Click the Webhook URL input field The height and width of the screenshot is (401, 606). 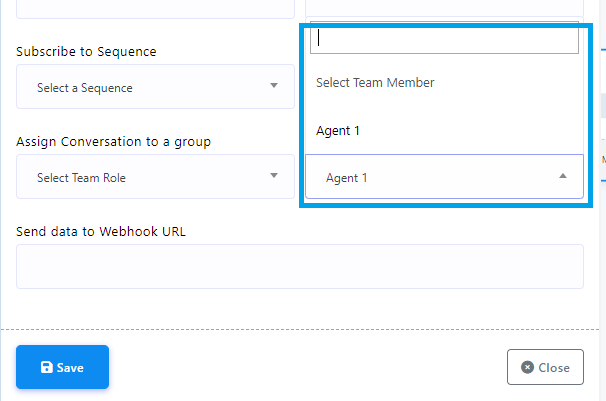pyautogui.click(x=299, y=266)
